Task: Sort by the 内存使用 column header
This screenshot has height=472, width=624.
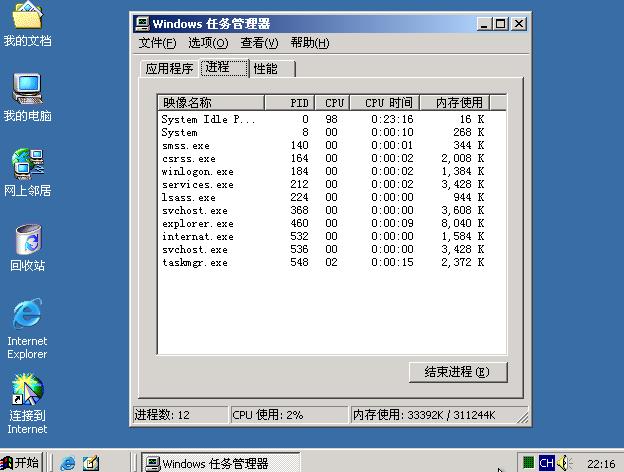Action: pos(455,103)
